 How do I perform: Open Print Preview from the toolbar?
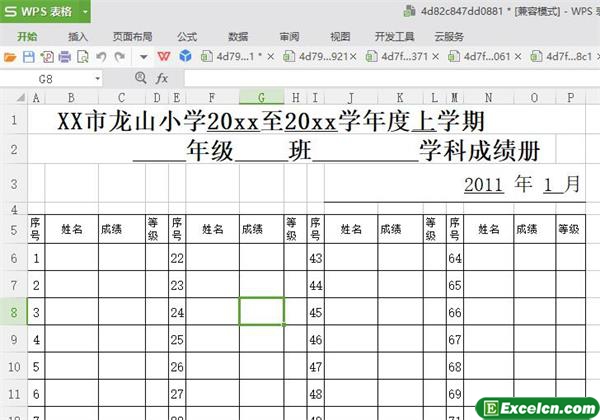coord(83,57)
